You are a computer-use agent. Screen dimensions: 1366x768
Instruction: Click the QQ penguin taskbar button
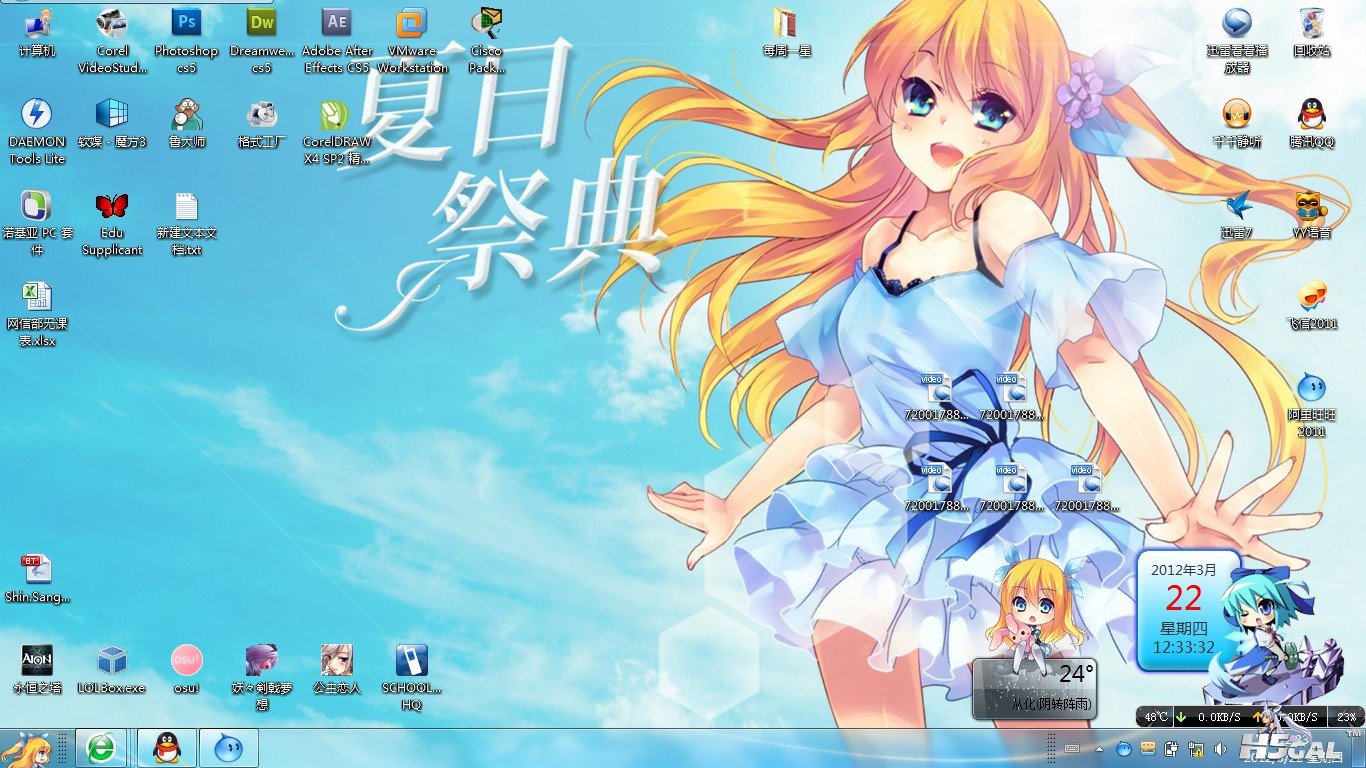[x=167, y=748]
